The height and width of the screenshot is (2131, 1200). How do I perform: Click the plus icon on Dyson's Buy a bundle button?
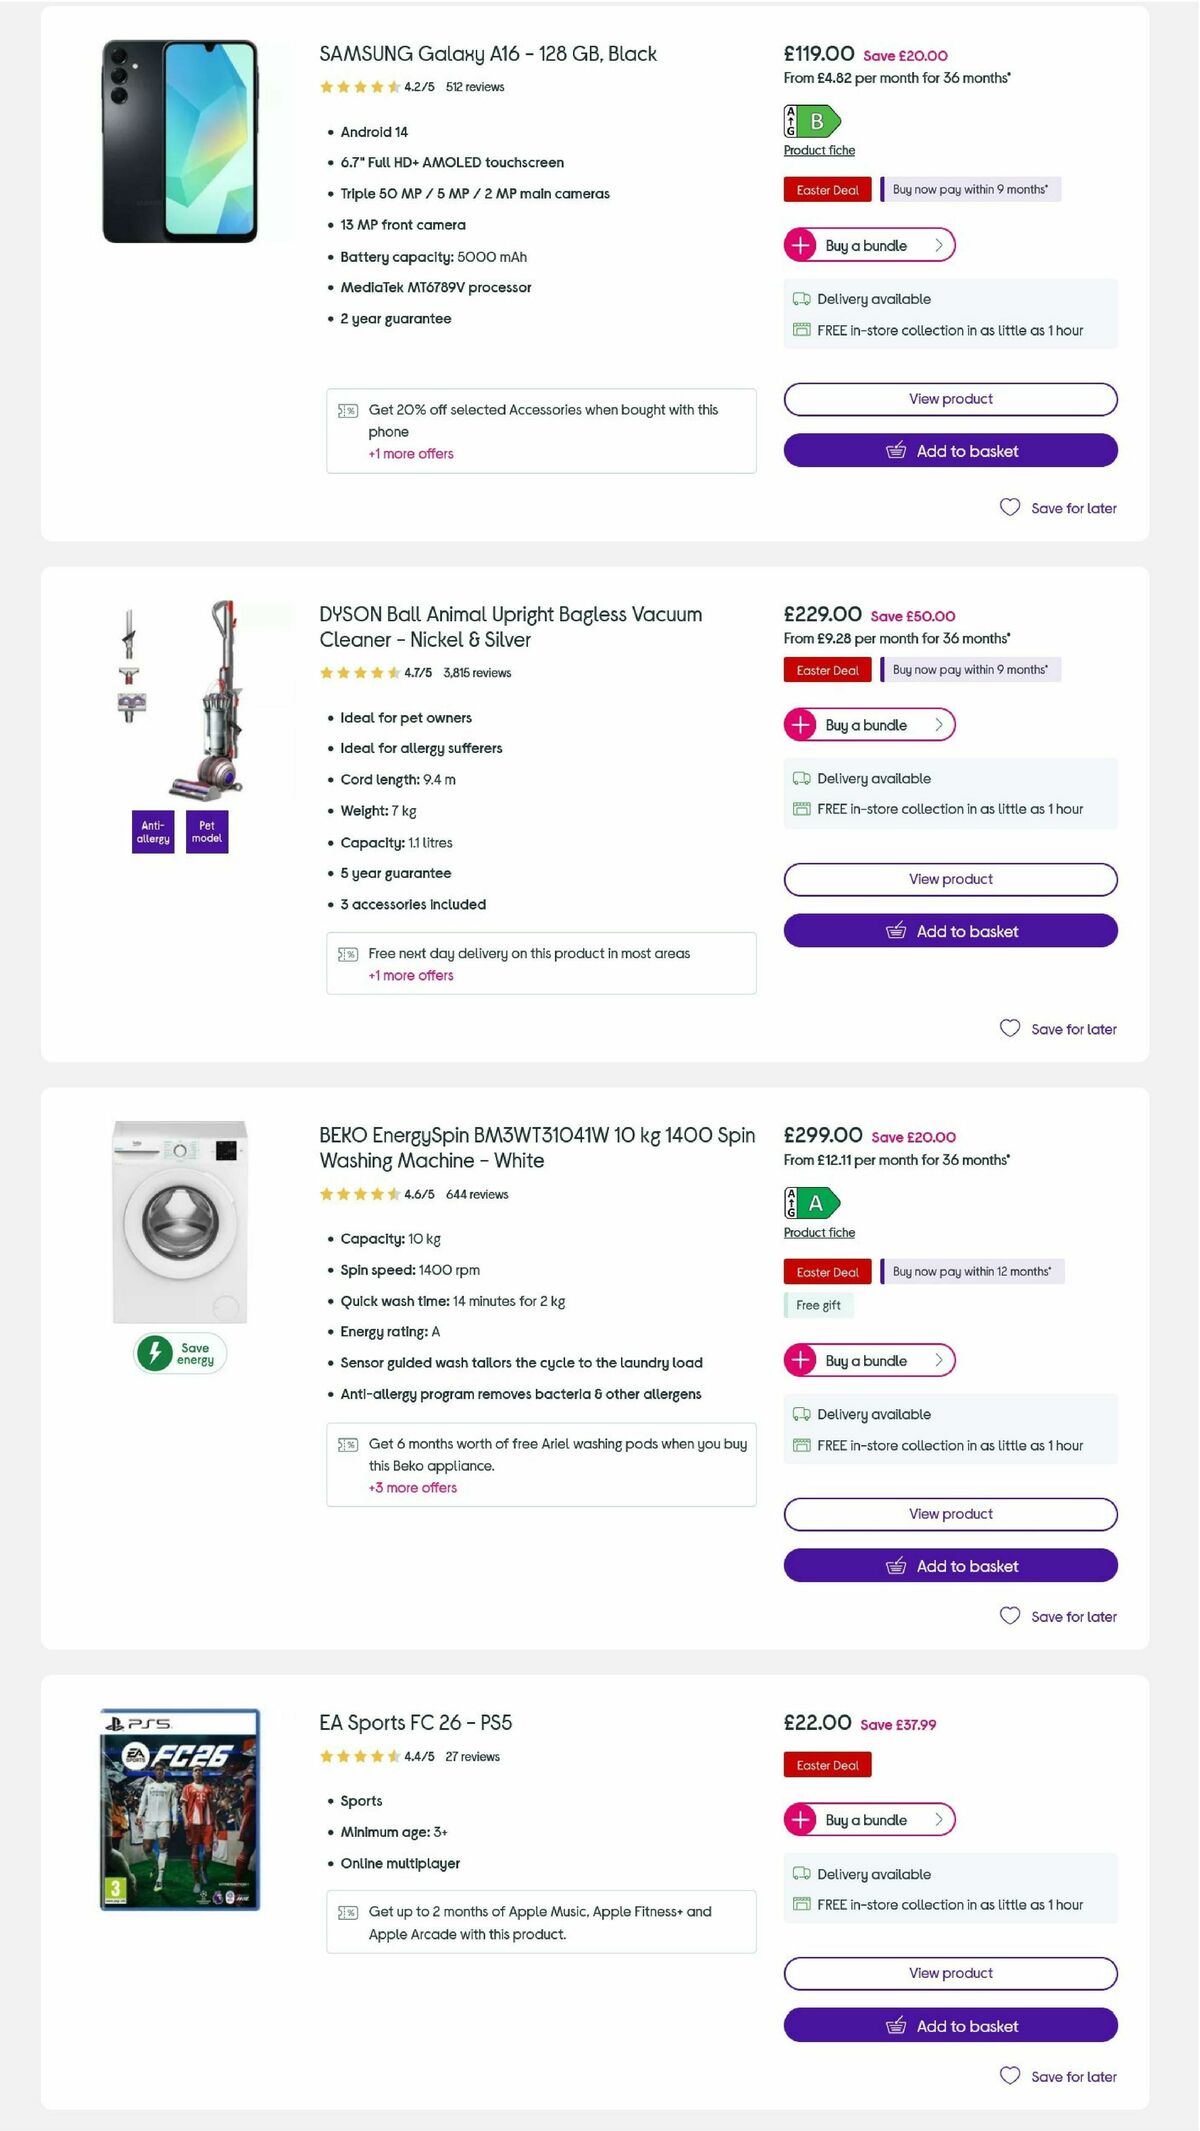tap(800, 724)
